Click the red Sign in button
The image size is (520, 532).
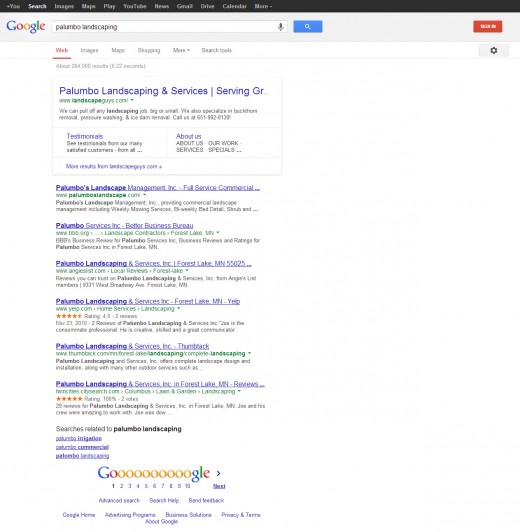point(487,26)
